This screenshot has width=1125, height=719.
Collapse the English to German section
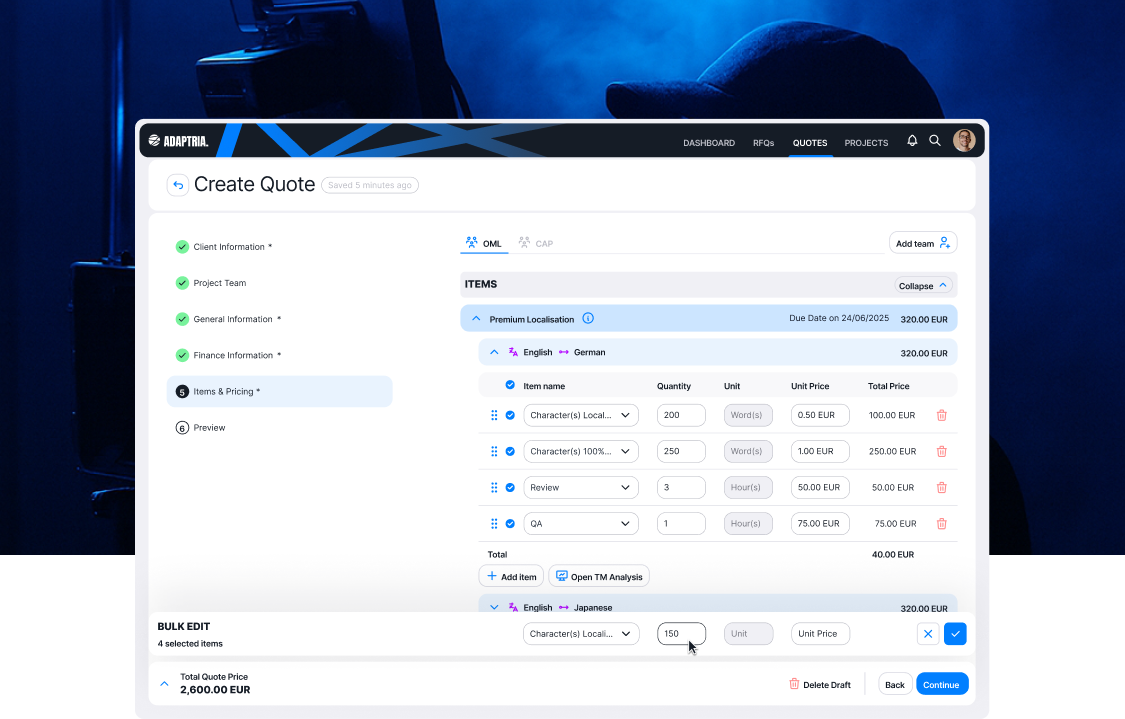click(494, 352)
